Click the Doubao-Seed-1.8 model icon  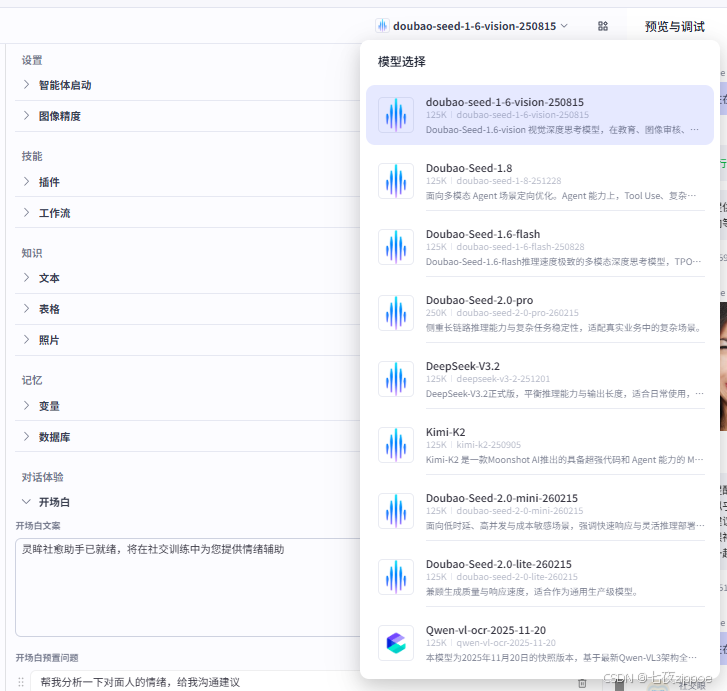[395, 181]
